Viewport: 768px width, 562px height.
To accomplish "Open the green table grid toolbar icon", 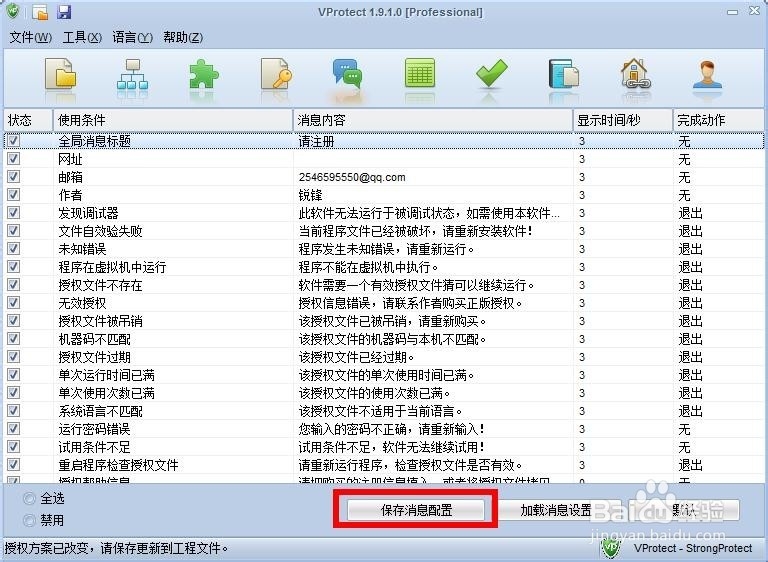I will 420,73.
